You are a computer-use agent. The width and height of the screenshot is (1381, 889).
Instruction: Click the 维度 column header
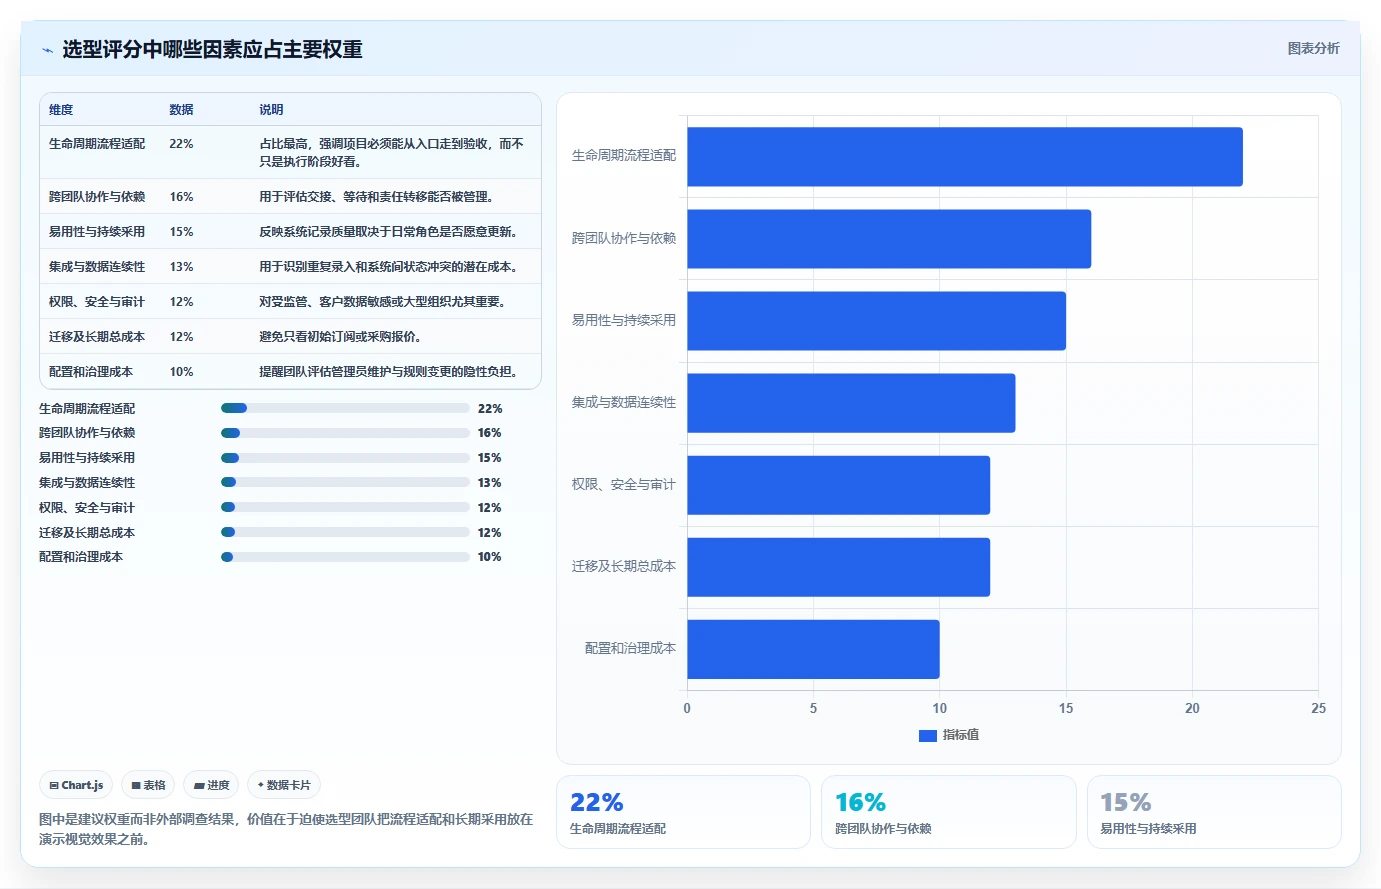coord(61,110)
